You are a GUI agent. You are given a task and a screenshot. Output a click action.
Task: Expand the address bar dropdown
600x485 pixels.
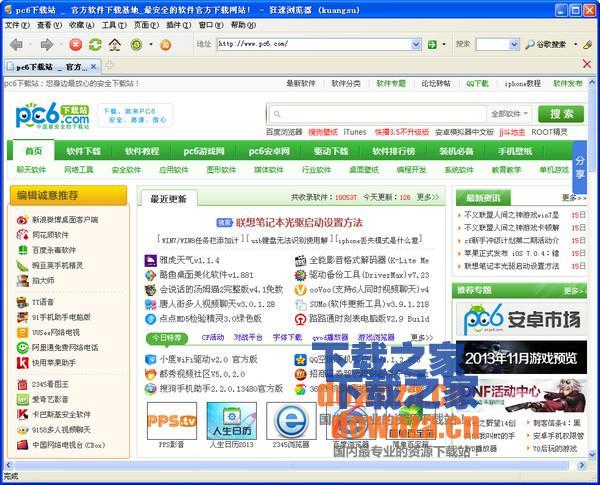pyautogui.click(x=416, y=44)
